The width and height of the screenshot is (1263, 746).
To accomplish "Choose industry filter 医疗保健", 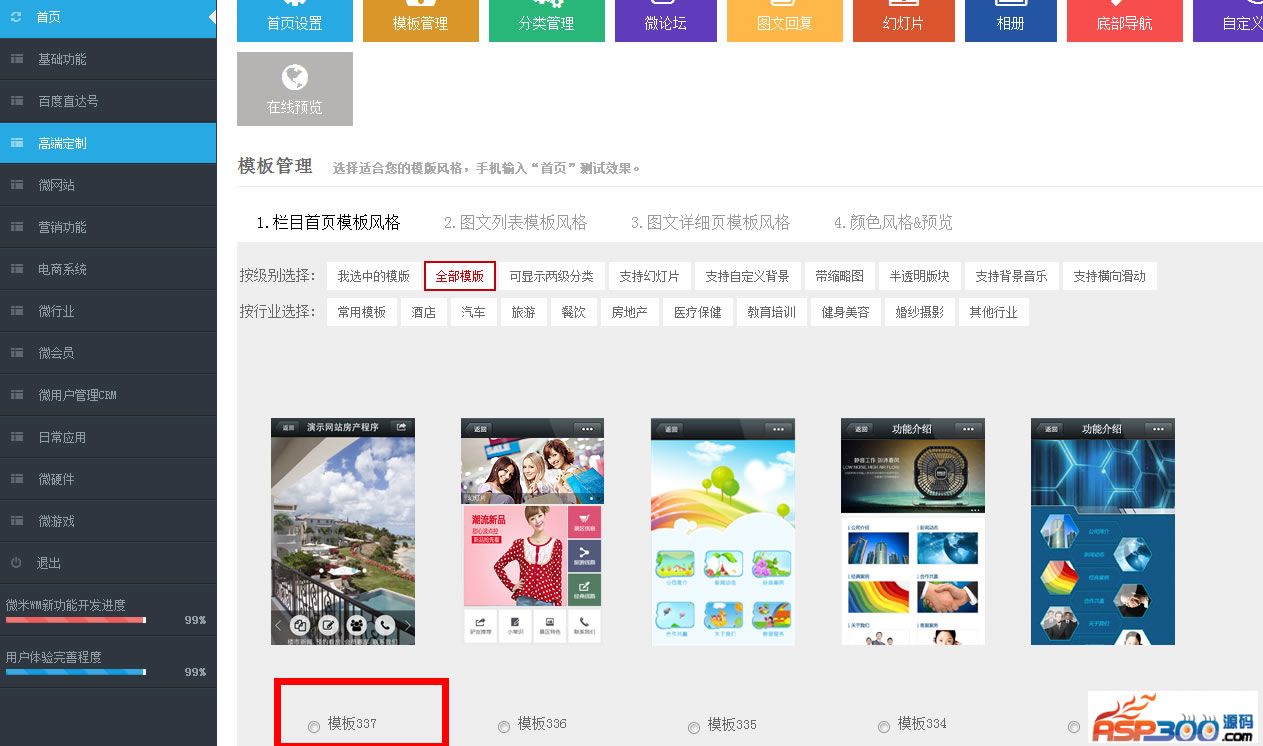I will pyautogui.click(x=698, y=312).
